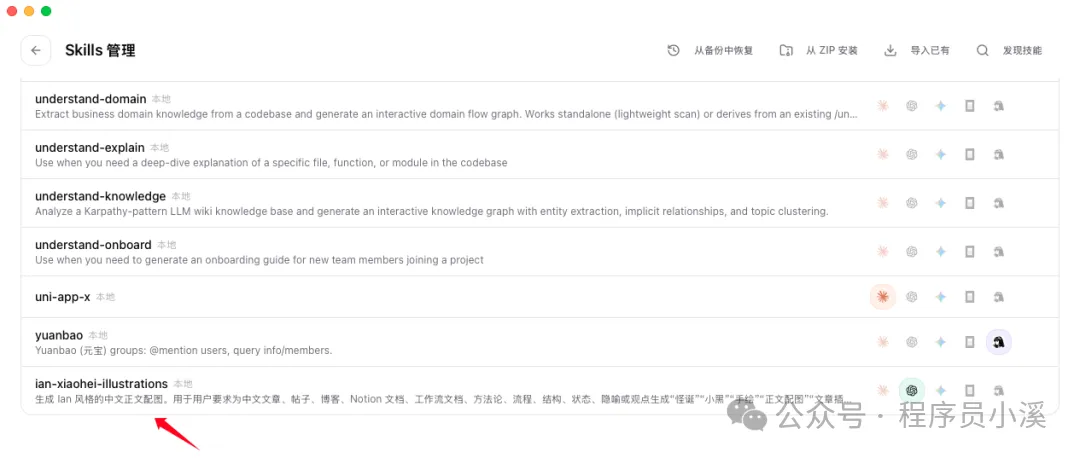This screenshot has height=458, width=1080.
Task: Click description starting 'Extract business domain knowledge'
Action: [x=446, y=114]
